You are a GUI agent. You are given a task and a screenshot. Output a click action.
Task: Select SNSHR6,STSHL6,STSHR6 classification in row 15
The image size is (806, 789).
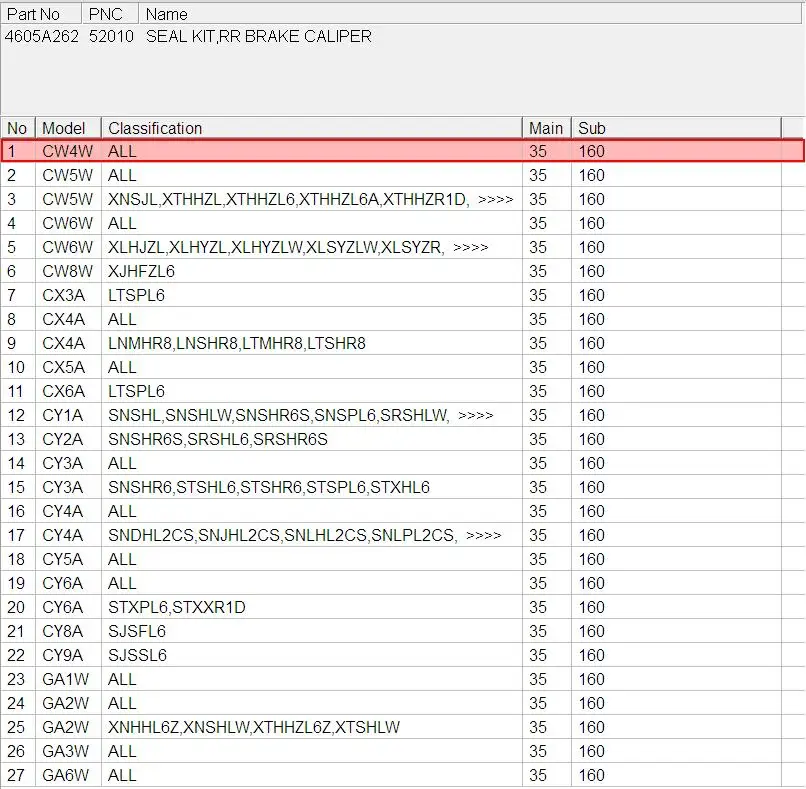click(x=269, y=487)
